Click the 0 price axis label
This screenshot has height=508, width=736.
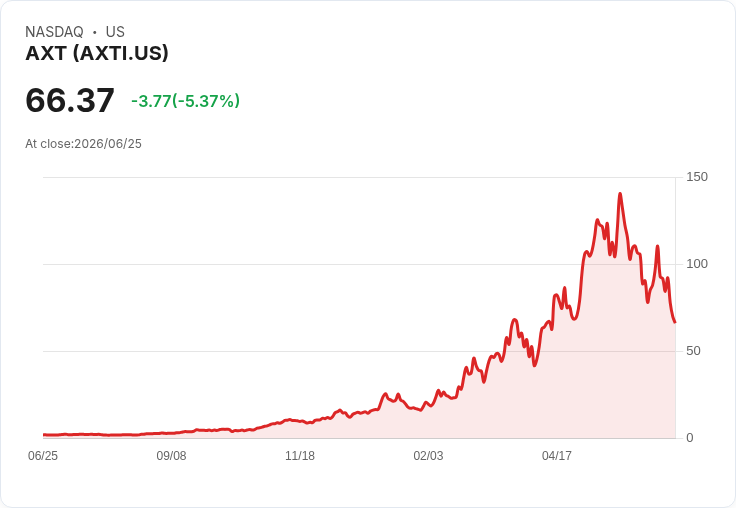pyautogui.click(x=690, y=438)
